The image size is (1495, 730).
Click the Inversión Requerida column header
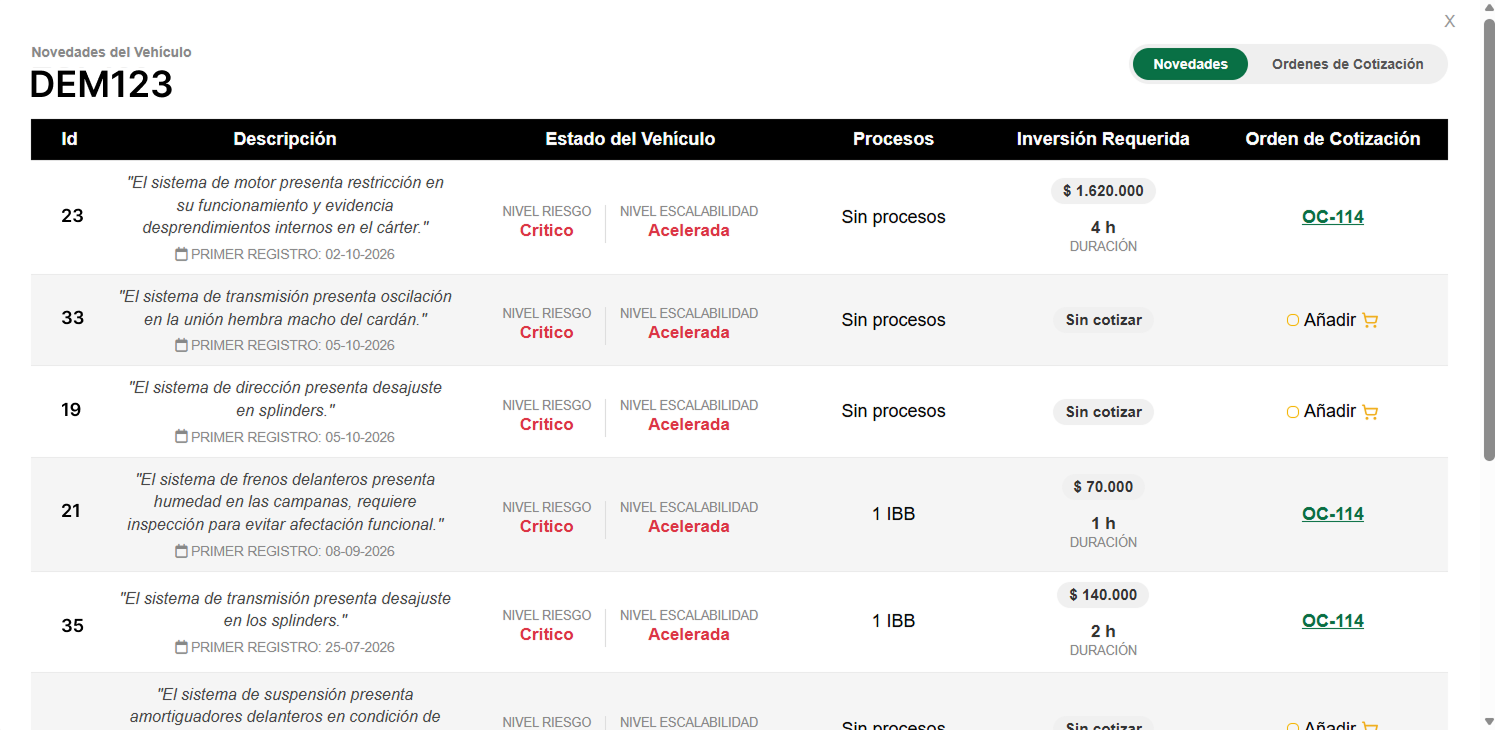point(1103,139)
